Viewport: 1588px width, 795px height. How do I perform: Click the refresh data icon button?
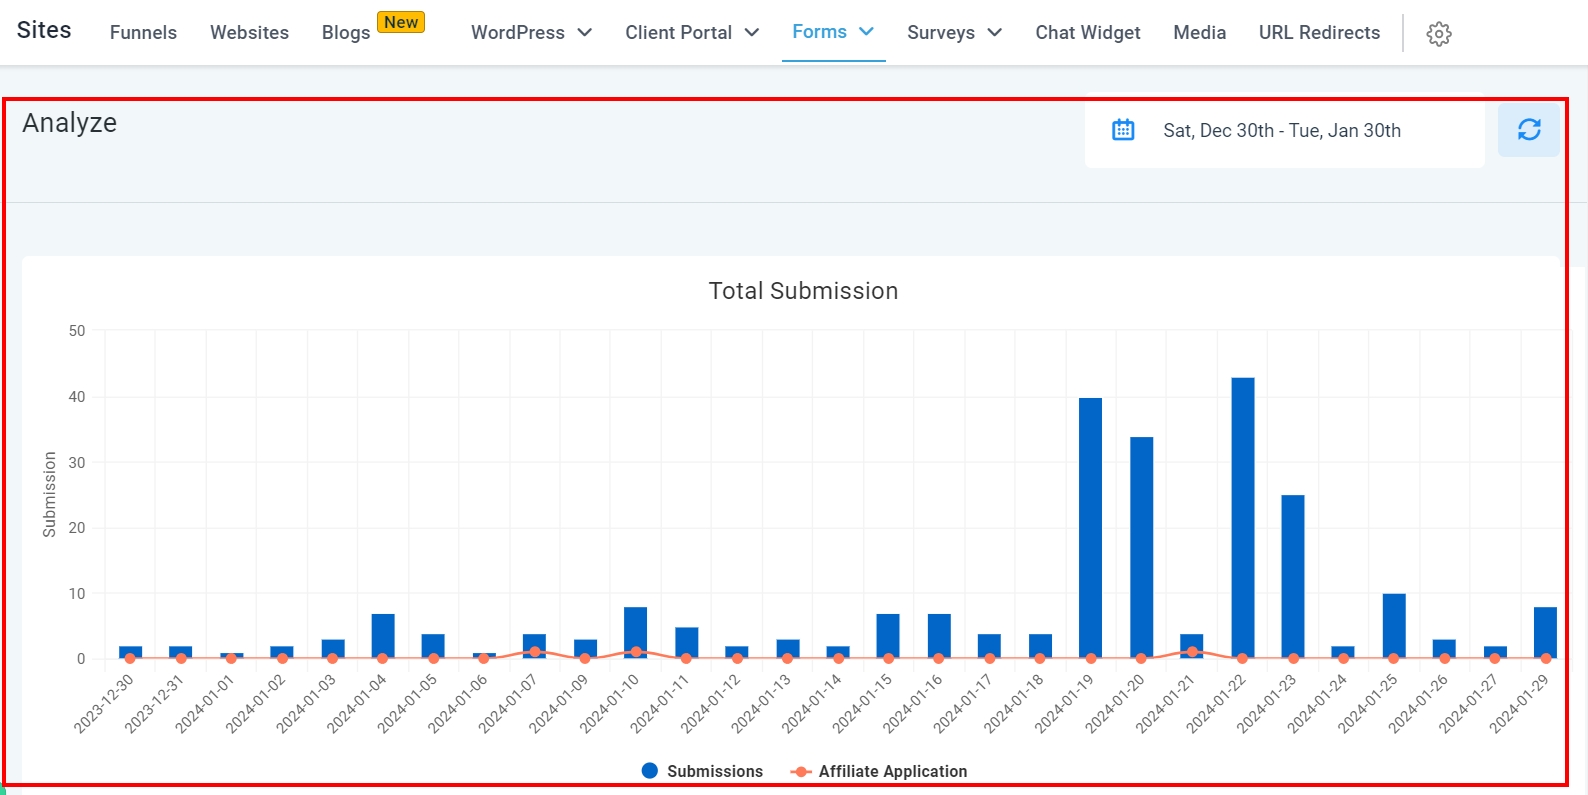click(1528, 130)
